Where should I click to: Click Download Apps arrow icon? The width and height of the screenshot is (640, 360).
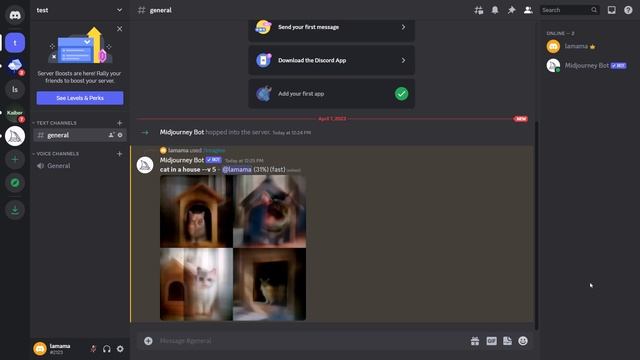[x=15, y=210]
